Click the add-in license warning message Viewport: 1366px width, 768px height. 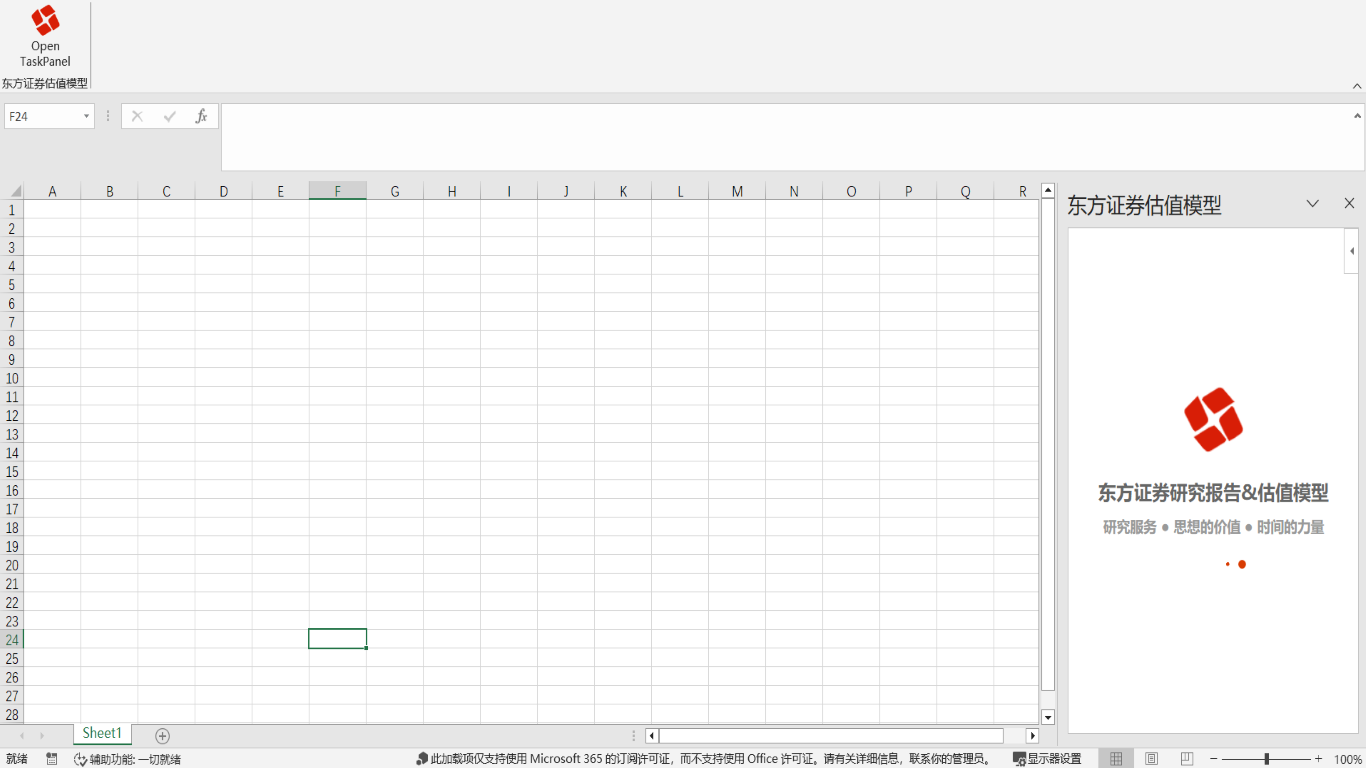[704, 759]
